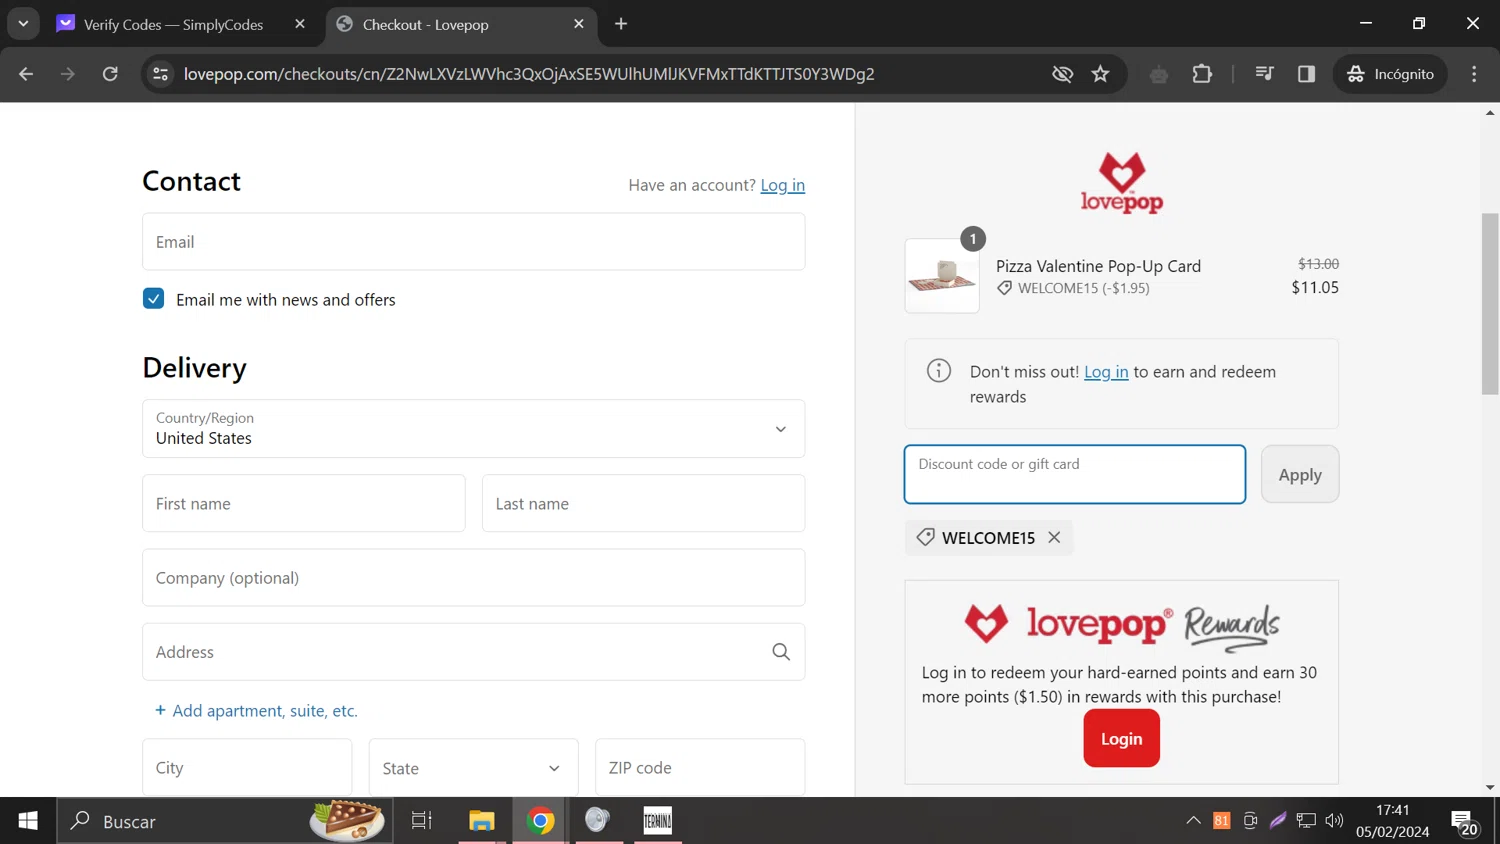Switch to Verify Codes — SimplyCodes tab
The image size is (1500, 844).
coord(173,24)
